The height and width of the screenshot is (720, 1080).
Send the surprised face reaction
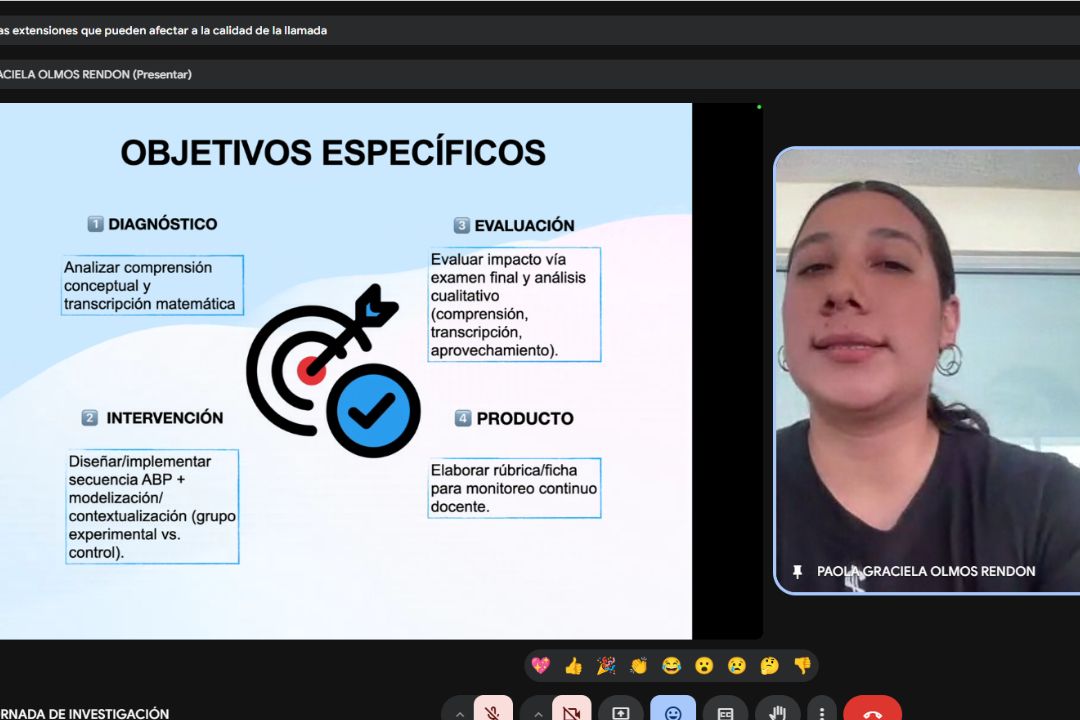pyautogui.click(x=704, y=666)
